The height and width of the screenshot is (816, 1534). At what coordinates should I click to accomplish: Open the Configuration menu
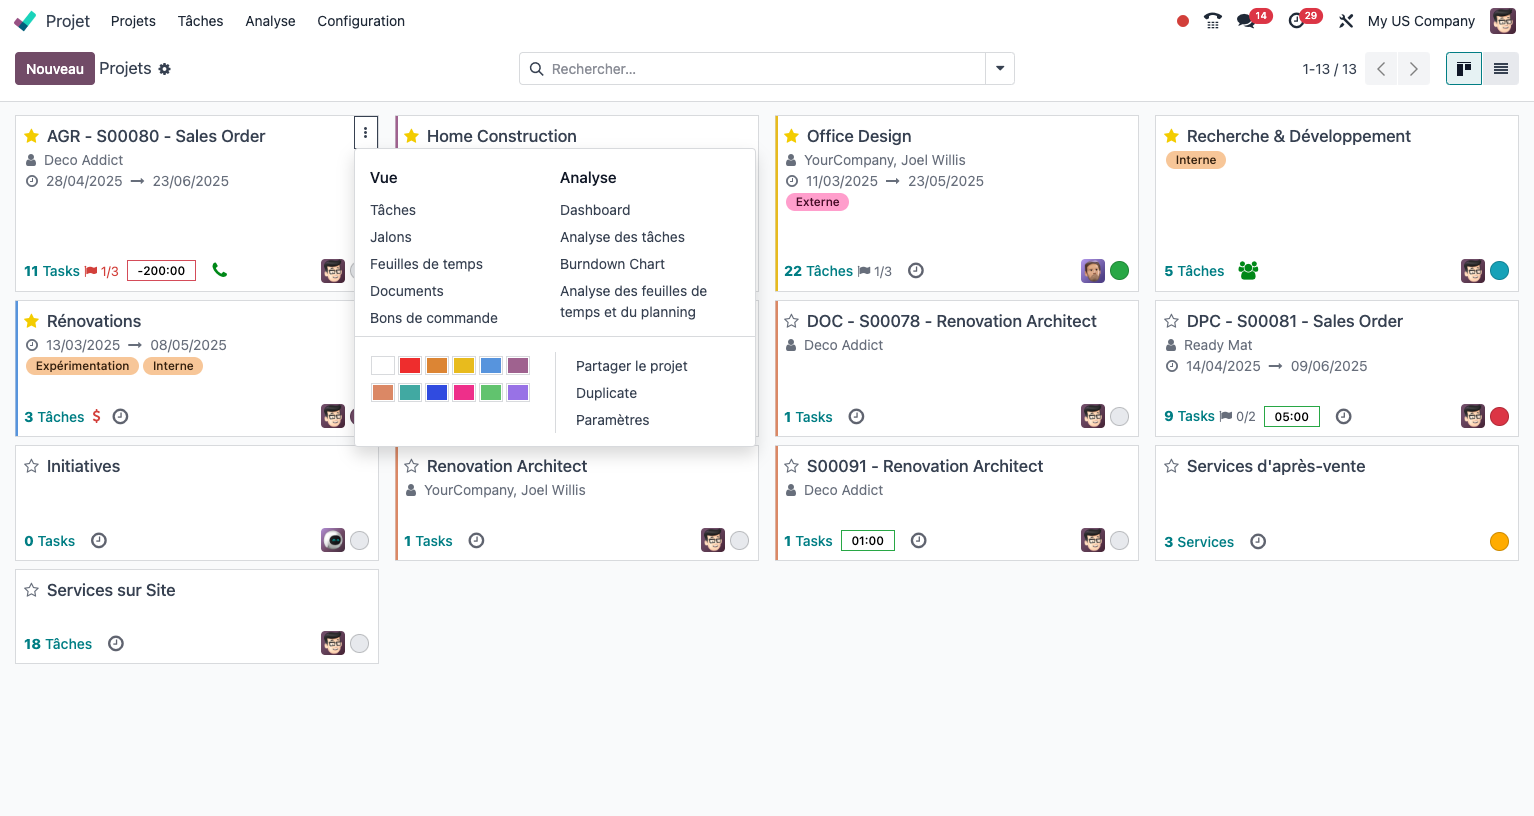361,21
